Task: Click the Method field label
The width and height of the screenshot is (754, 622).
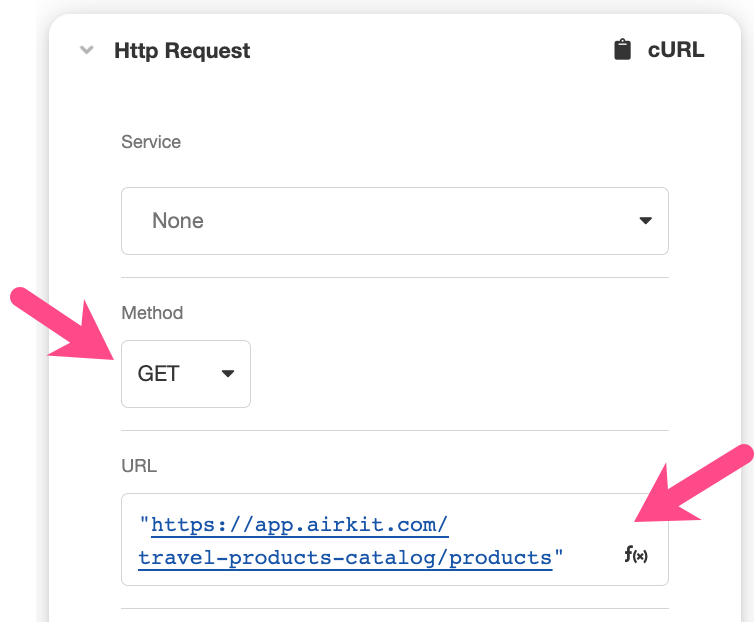Action: click(x=152, y=313)
